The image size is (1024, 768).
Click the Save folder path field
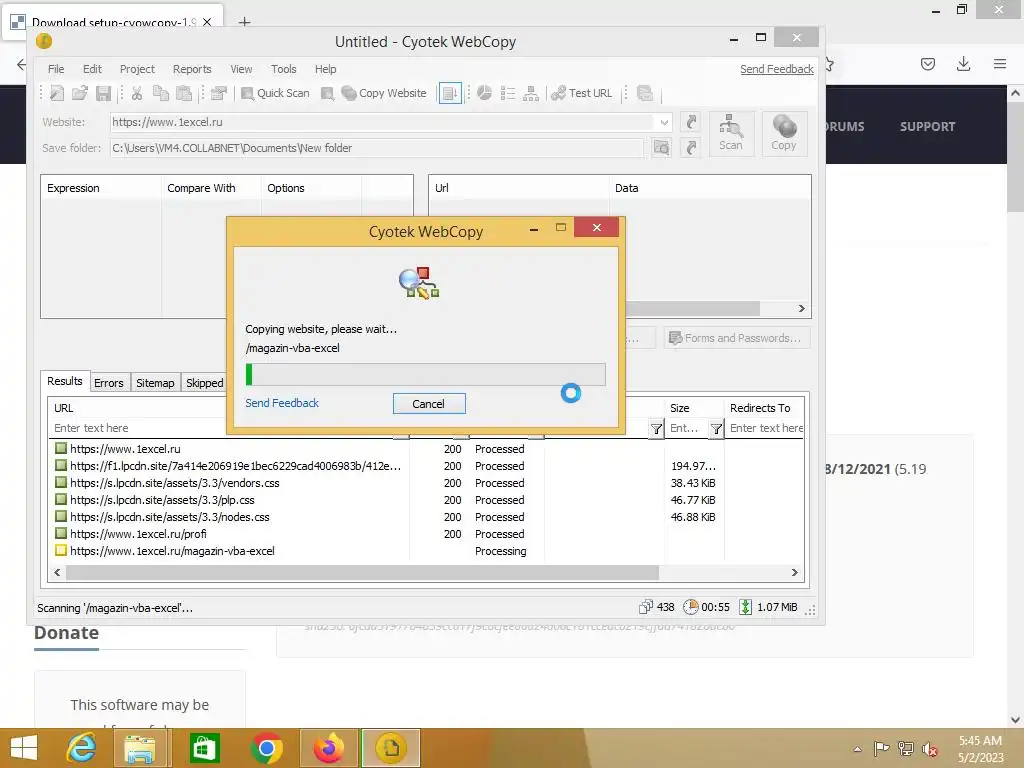point(377,148)
